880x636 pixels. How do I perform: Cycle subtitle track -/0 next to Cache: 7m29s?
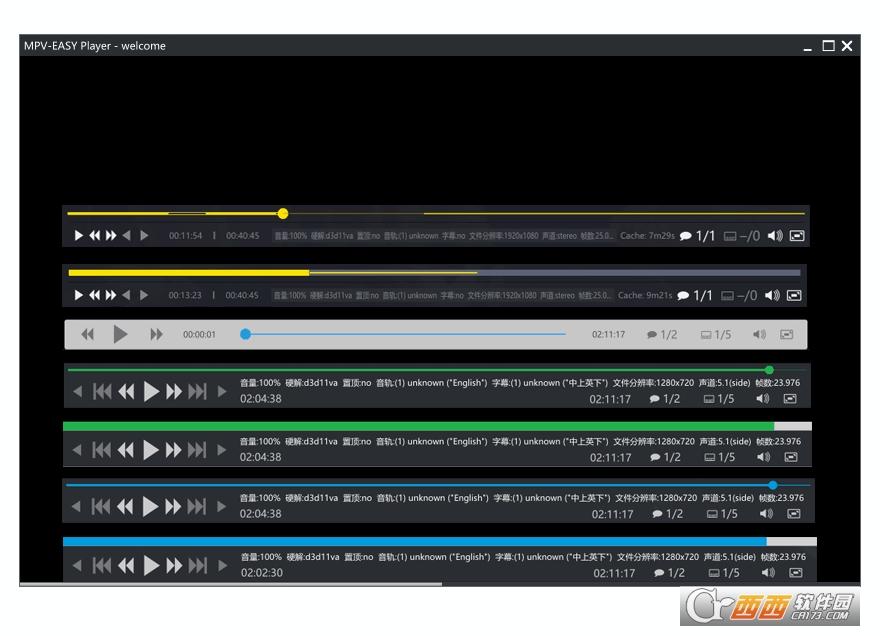click(741, 236)
